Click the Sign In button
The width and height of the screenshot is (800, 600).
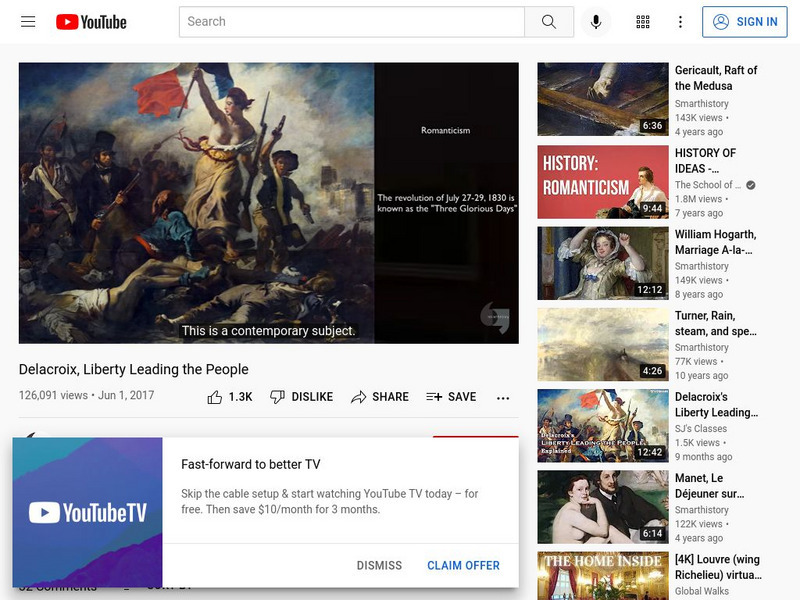pyautogui.click(x=743, y=21)
